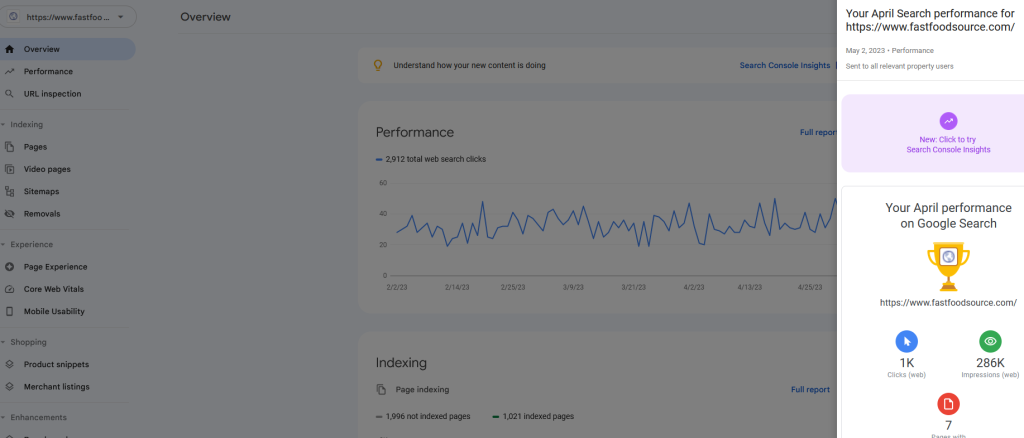The height and width of the screenshot is (438, 1024).
Task: Click the green indexed pages legend swatch
Action: coord(496,416)
